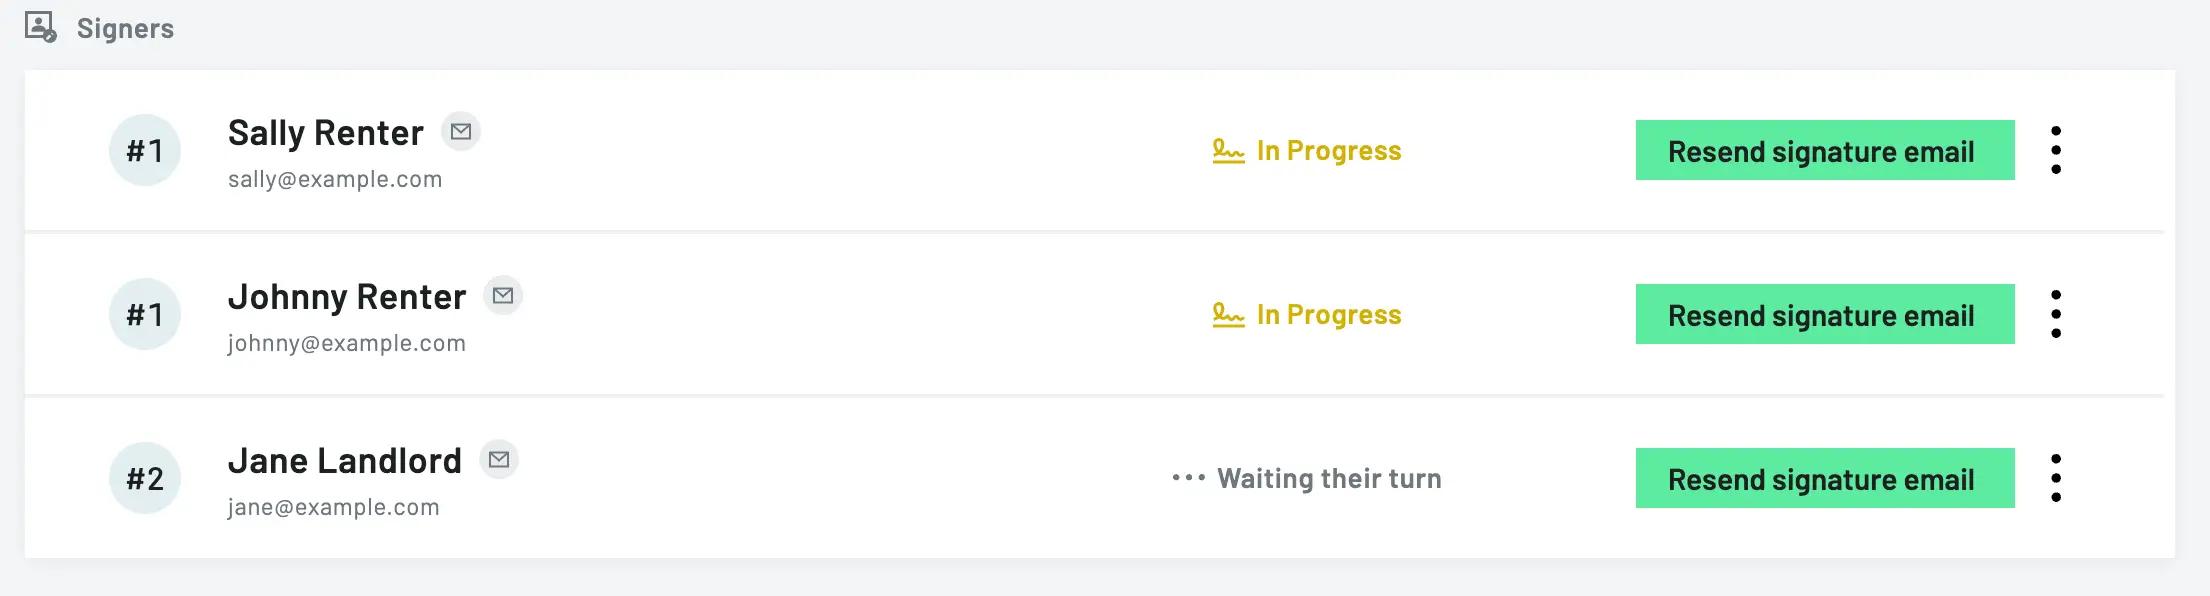Select the Jane Landlord signer name
The height and width of the screenshot is (596, 2210).
point(345,461)
